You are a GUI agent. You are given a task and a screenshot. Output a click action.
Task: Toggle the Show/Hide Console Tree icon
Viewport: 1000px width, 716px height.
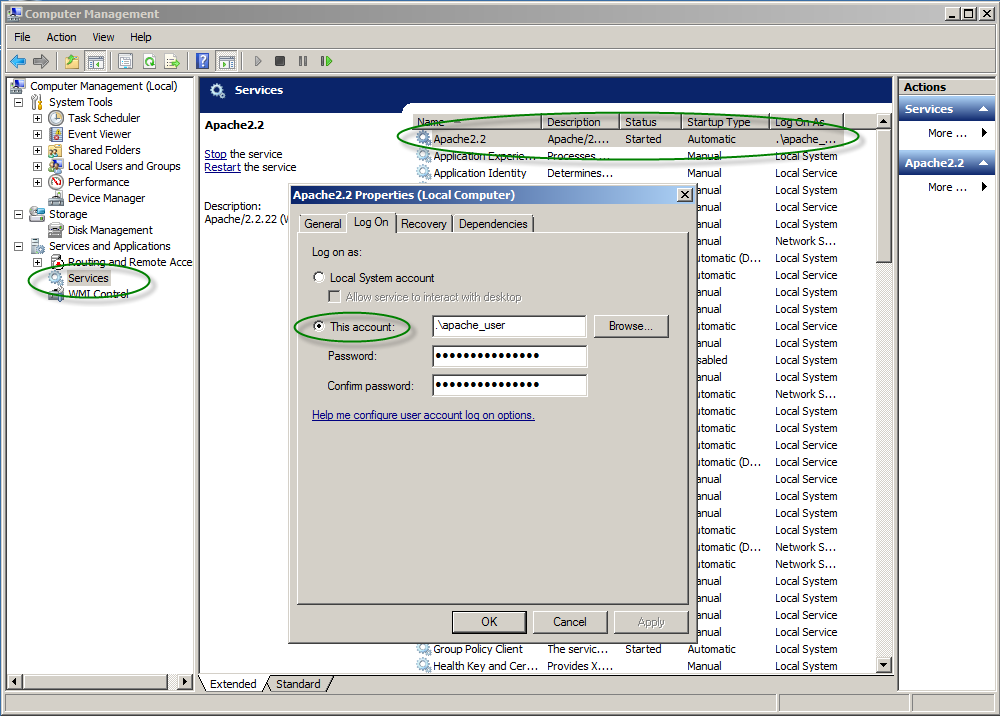(96, 61)
